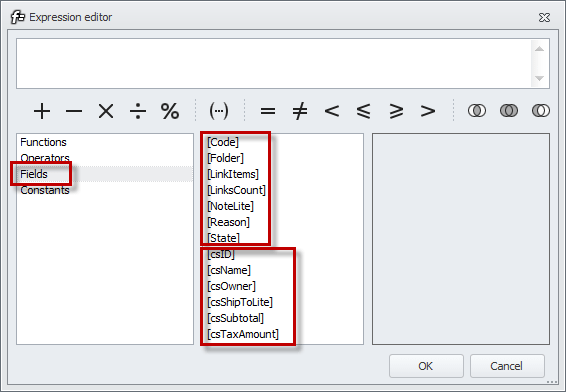Insert the multiplication operator
The width and height of the screenshot is (566, 392).
point(106,111)
